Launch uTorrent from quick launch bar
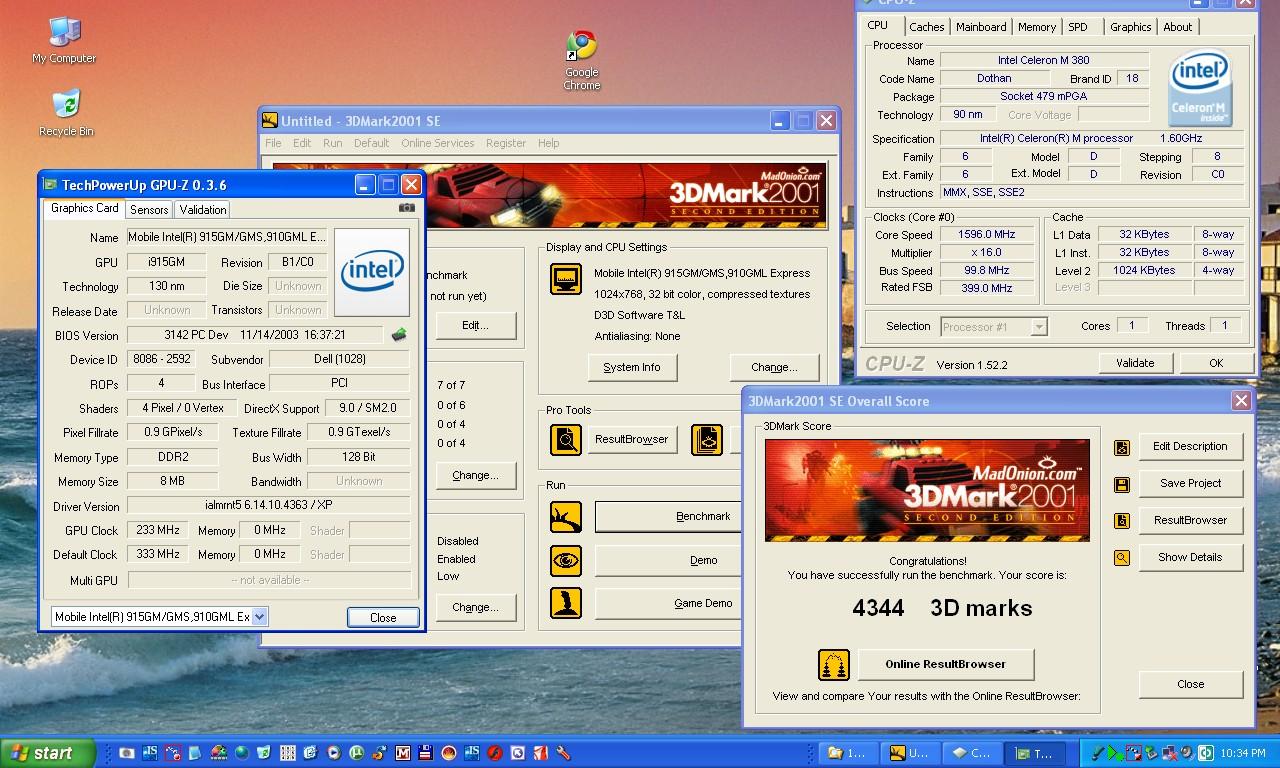The height and width of the screenshot is (768, 1280). (357, 753)
